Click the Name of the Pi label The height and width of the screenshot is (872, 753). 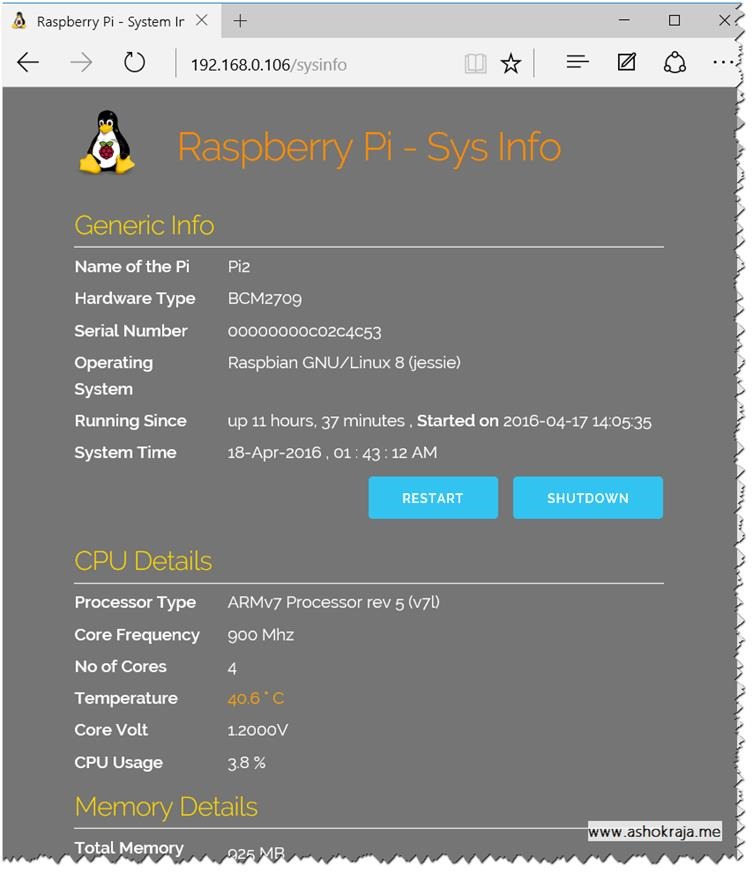(x=132, y=266)
